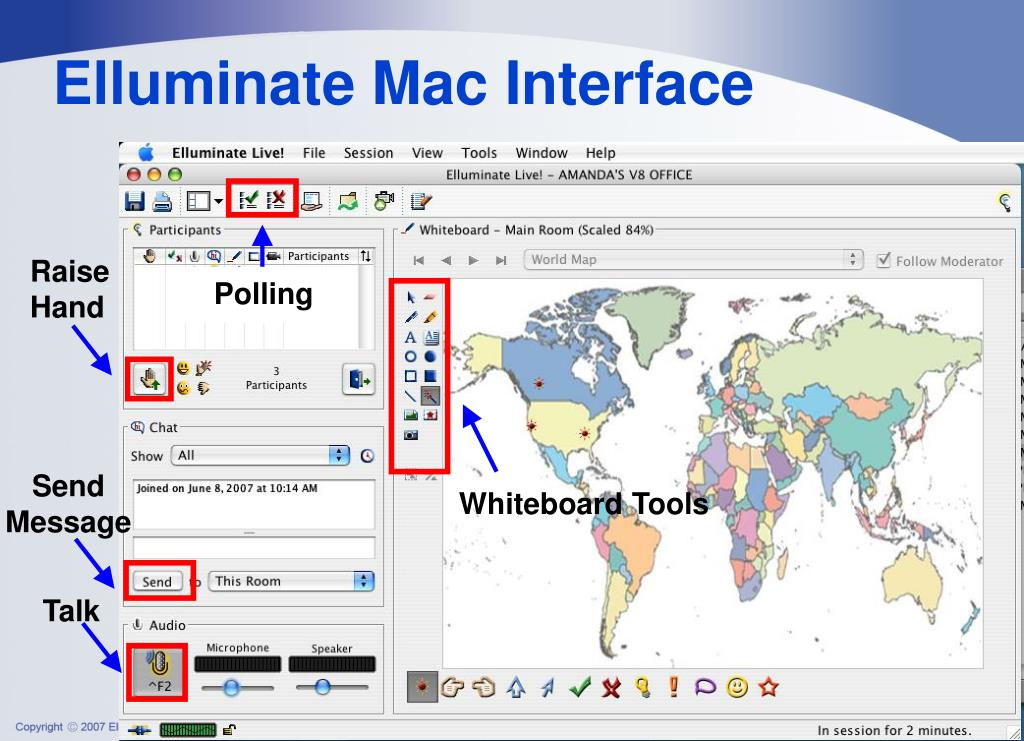Select the whiteboard pen tool

(411, 317)
